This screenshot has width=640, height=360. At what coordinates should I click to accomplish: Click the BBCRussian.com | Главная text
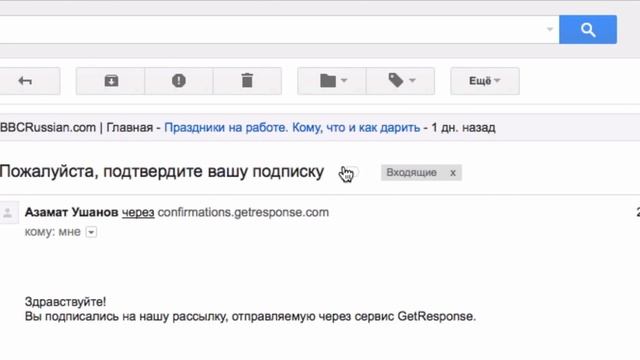[x=76, y=128]
